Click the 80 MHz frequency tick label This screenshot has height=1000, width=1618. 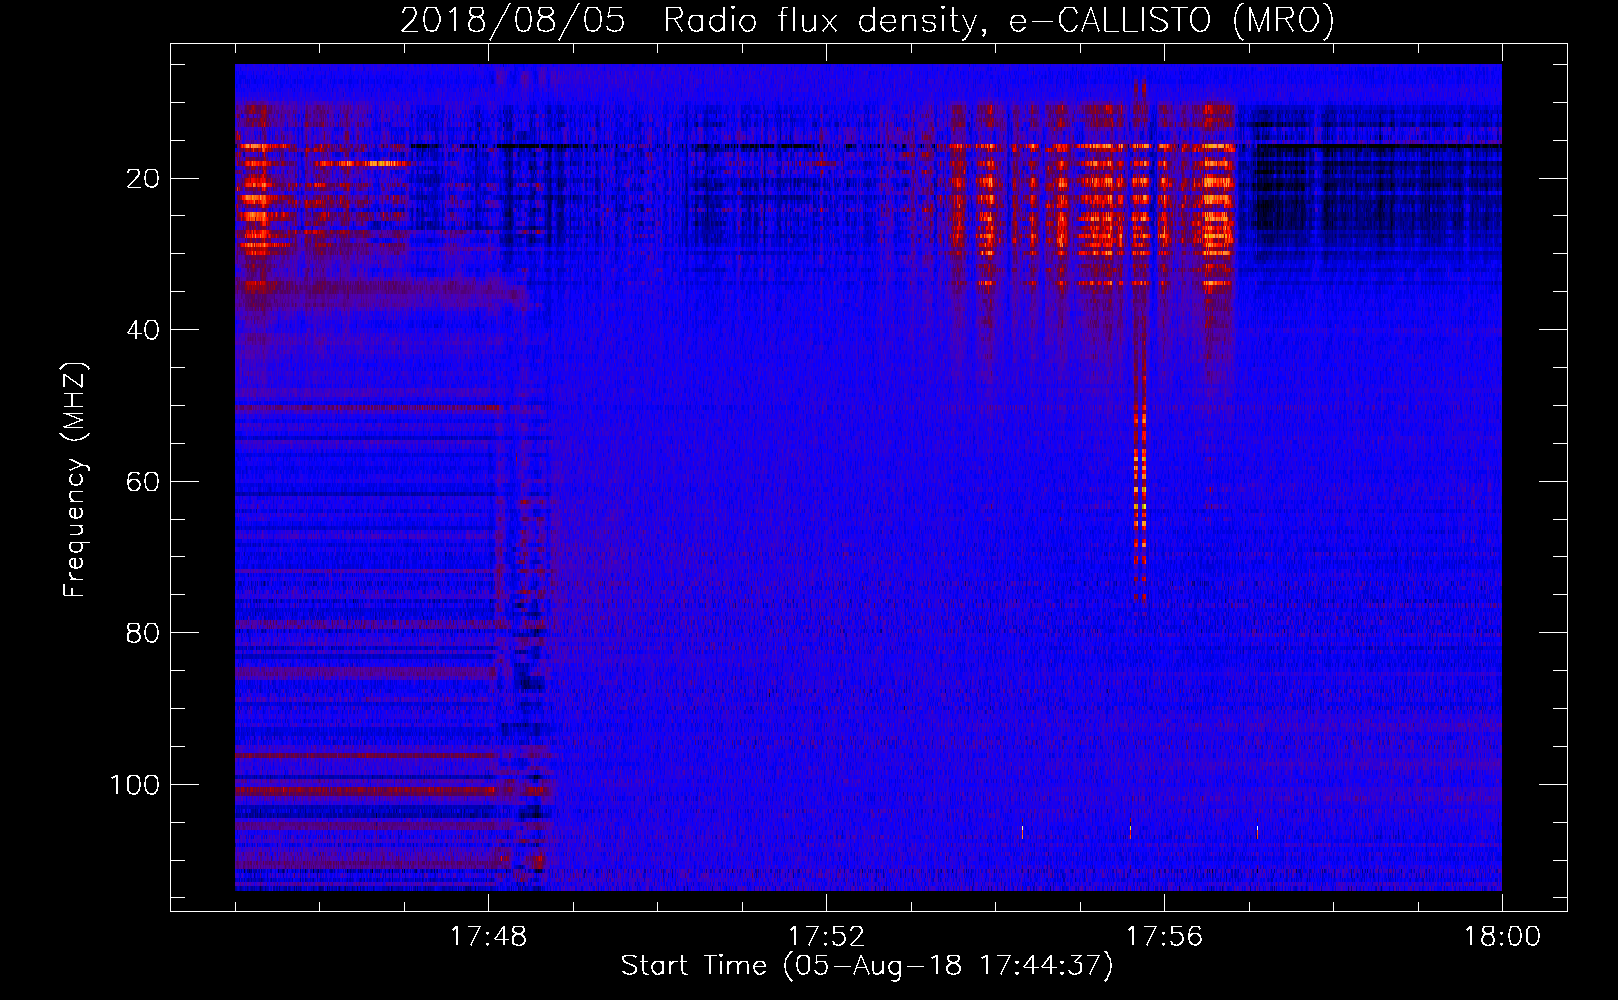(143, 633)
